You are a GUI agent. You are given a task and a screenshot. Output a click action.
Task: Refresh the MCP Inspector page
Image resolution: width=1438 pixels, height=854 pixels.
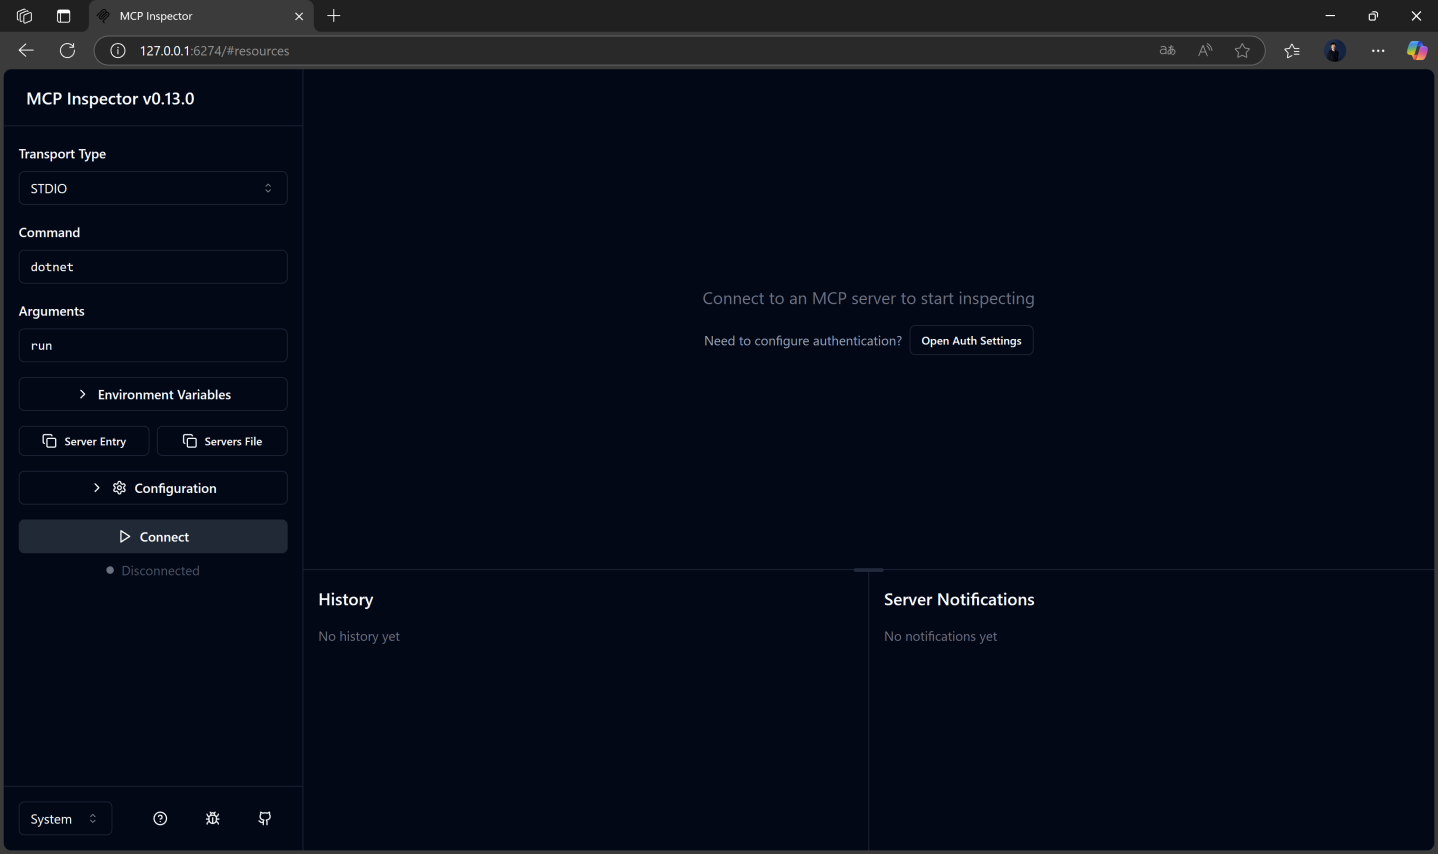68,51
